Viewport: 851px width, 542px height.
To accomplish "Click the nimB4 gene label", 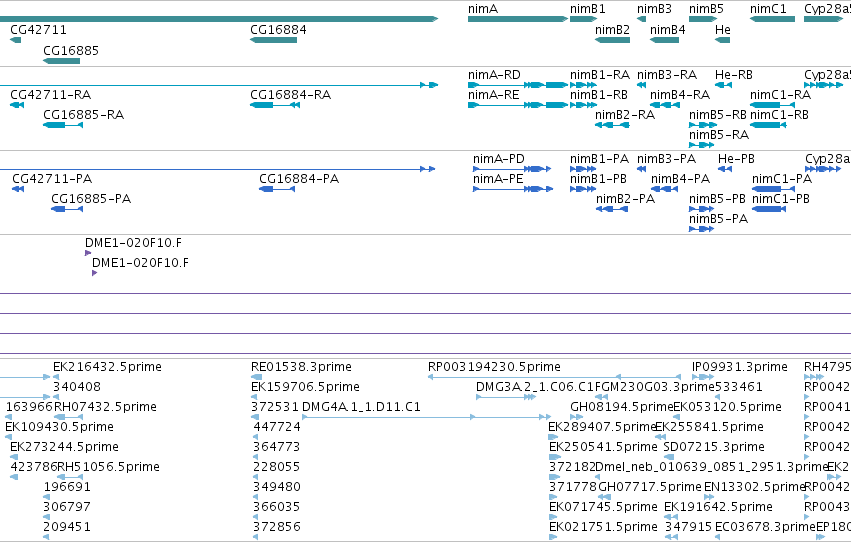I will click(x=668, y=29).
